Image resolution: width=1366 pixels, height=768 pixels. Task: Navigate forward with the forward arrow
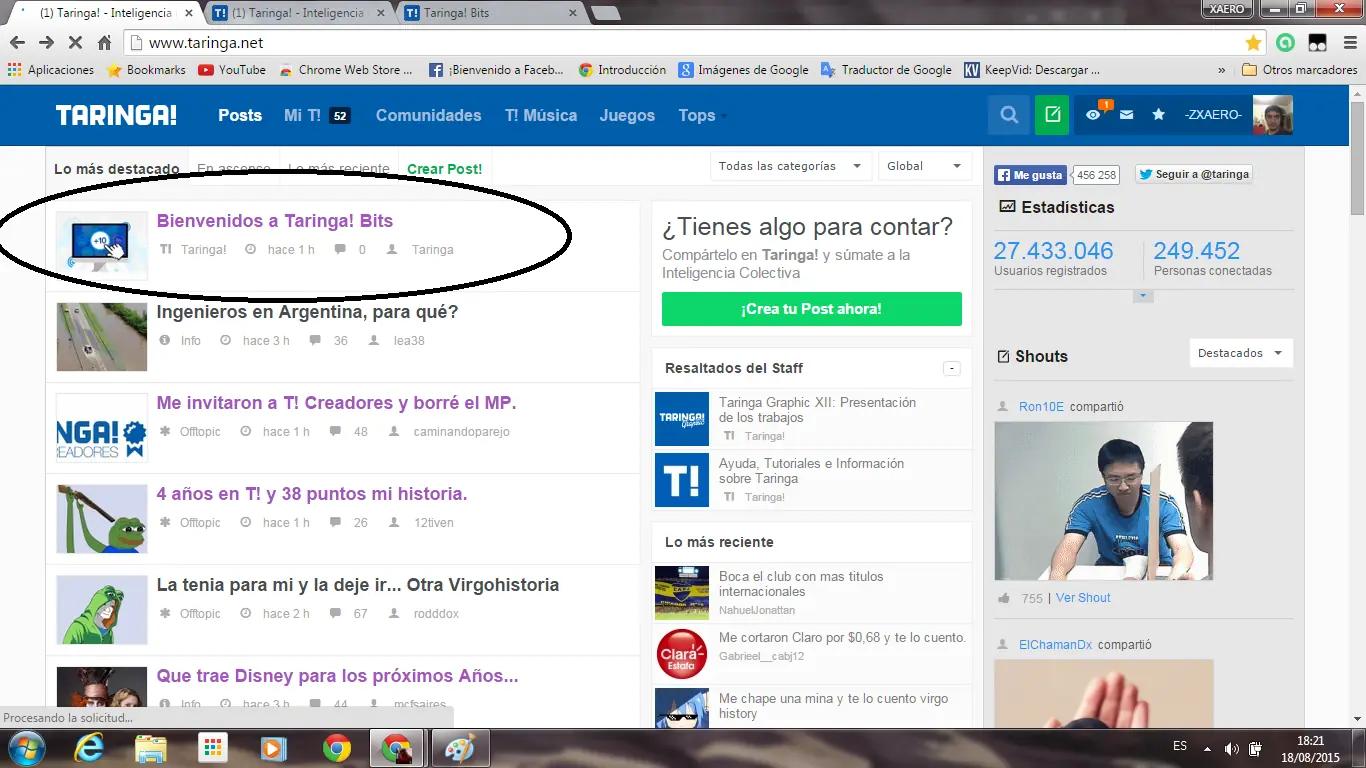46,43
